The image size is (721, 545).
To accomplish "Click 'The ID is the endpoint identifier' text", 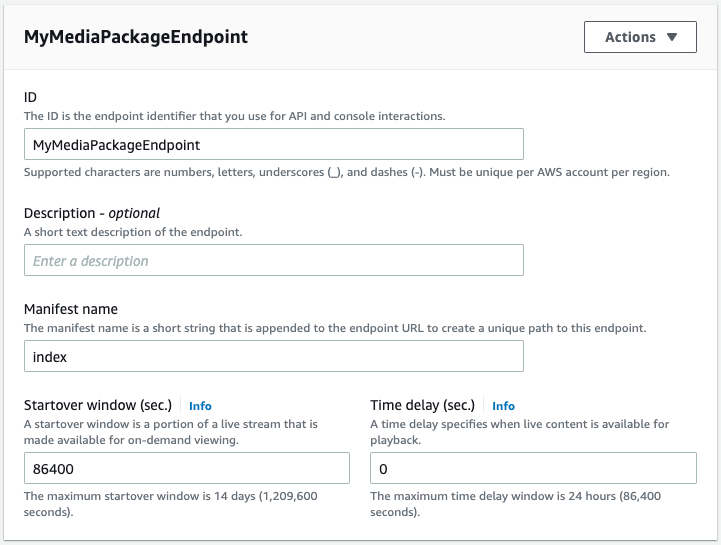I will [x=235, y=116].
